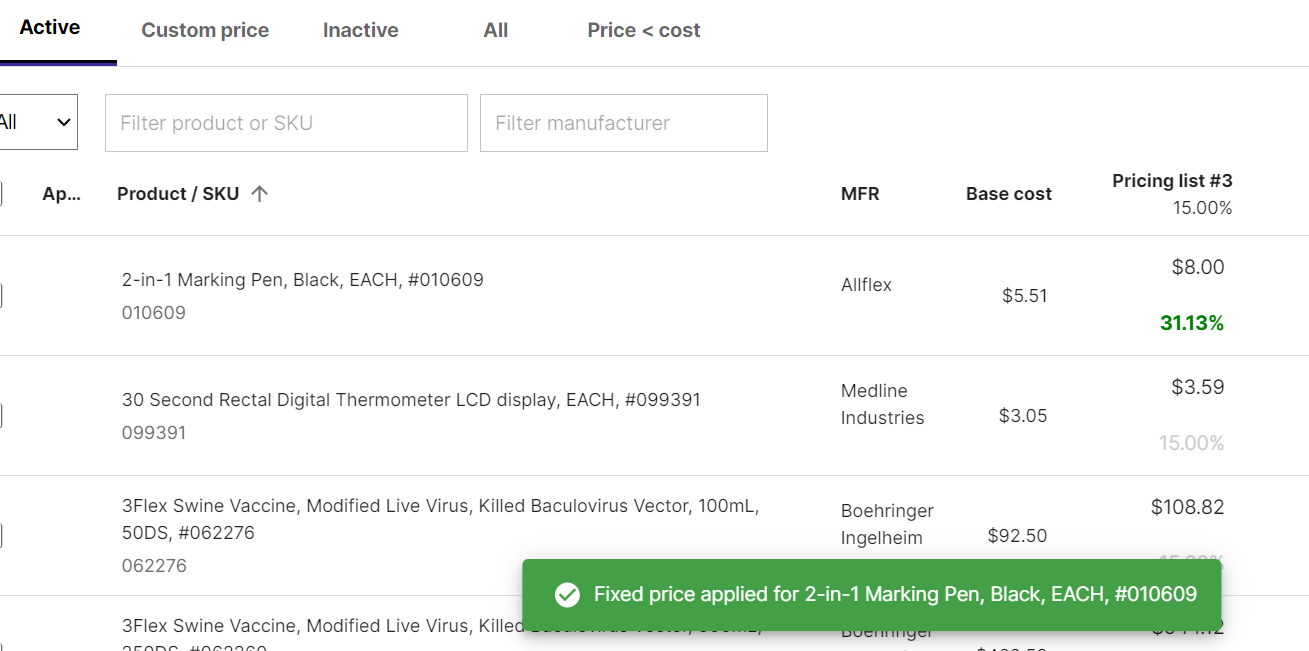Check the box for the Rectal Digital Thermometer row
This screenshot has width=1309, height=651.
pyautogui.click(x=3, y=415)
